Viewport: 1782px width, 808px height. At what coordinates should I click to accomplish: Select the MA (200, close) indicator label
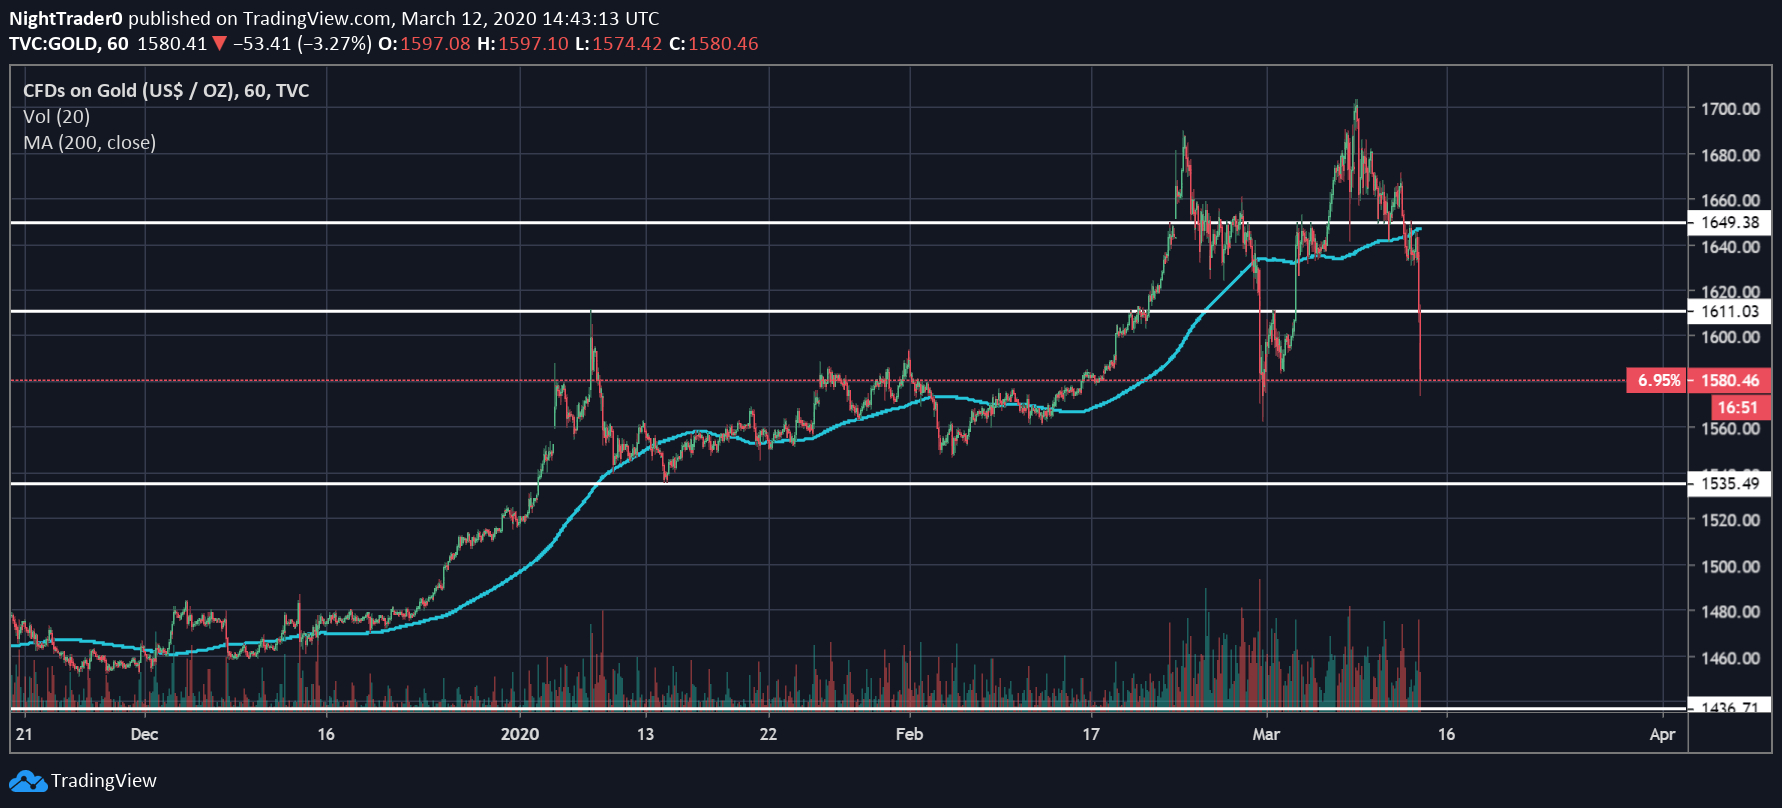click(90, 143)
